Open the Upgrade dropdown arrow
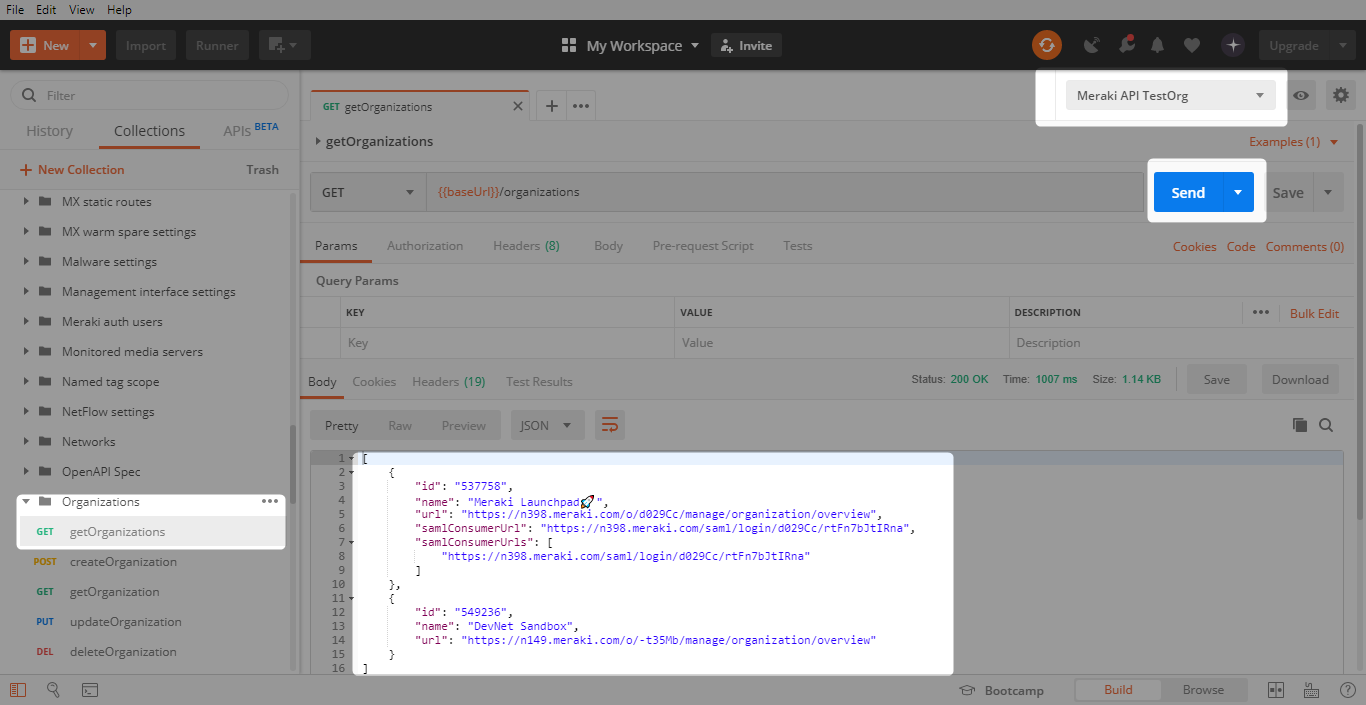 point(1341,45)
